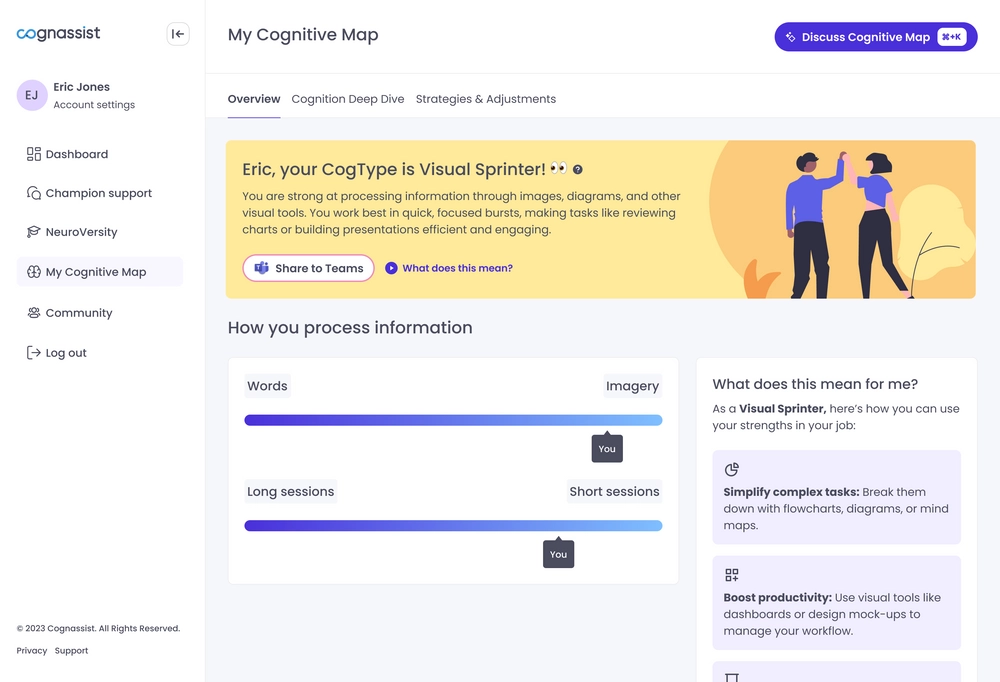The image size is (1000, 682).
Task: Open Account settings
Action: tap(94, 105)
